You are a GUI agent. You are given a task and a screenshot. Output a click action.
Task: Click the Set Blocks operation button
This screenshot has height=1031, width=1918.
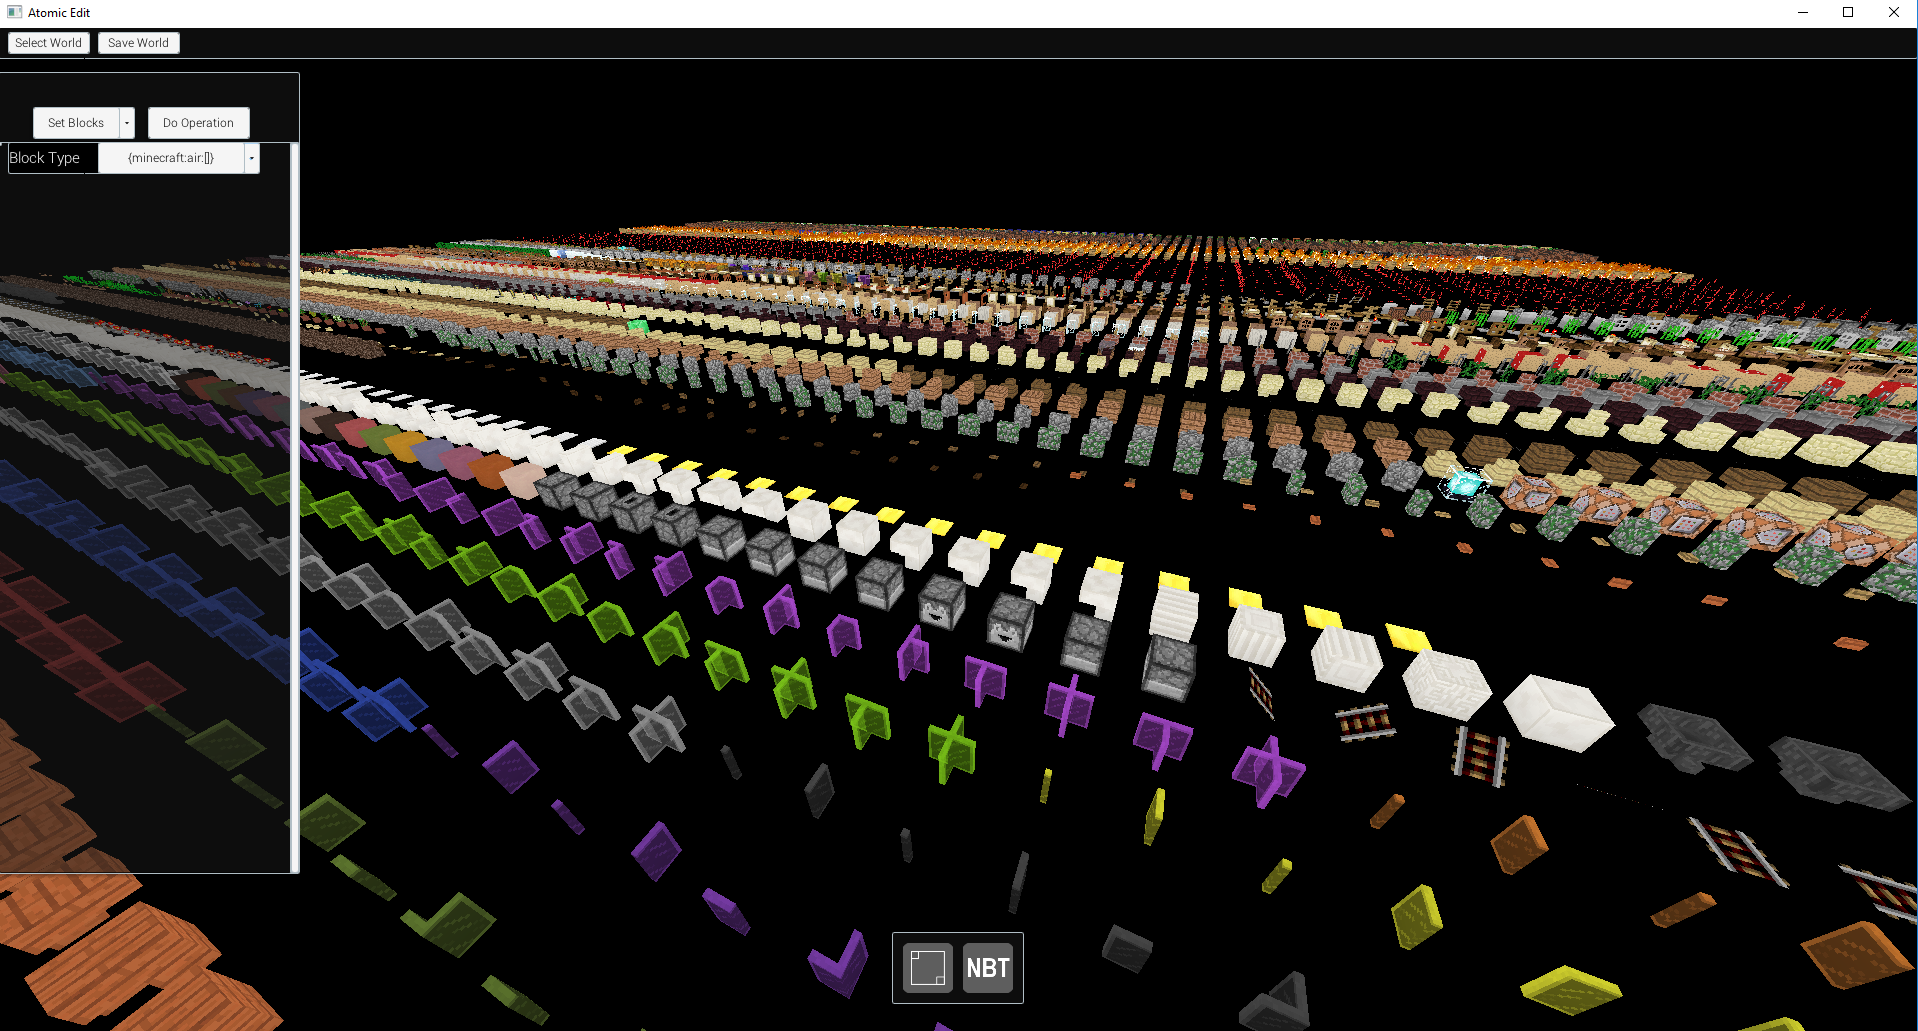(76, 123)
